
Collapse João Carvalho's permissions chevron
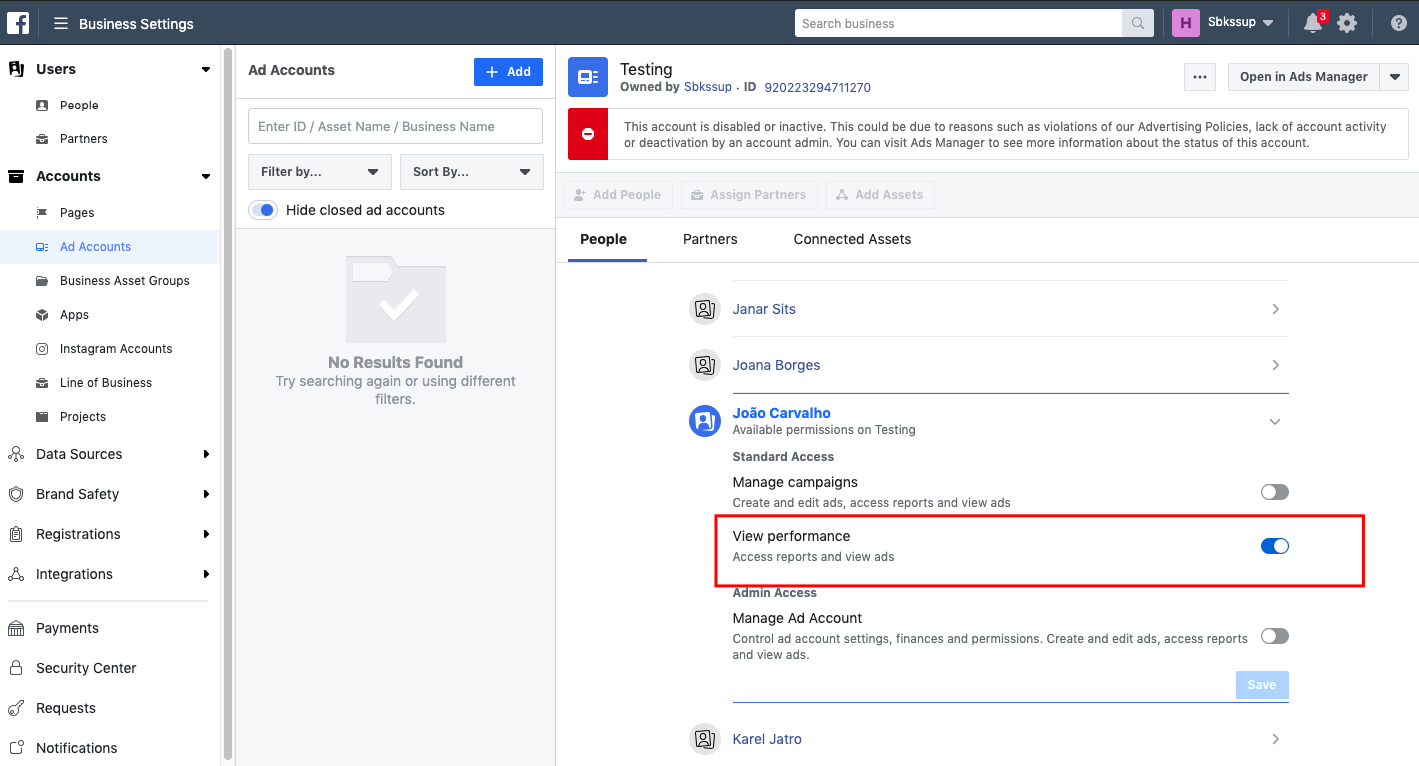[x=1274, y=421]
